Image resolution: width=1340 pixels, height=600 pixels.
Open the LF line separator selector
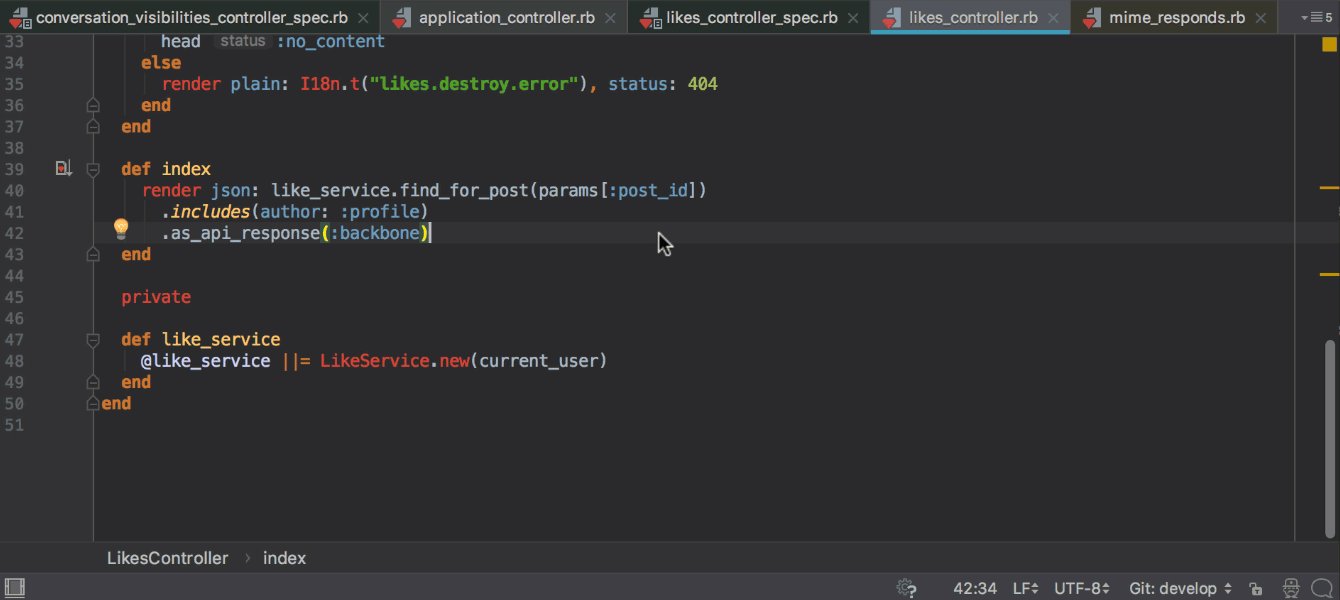[x=1026, y=588]
